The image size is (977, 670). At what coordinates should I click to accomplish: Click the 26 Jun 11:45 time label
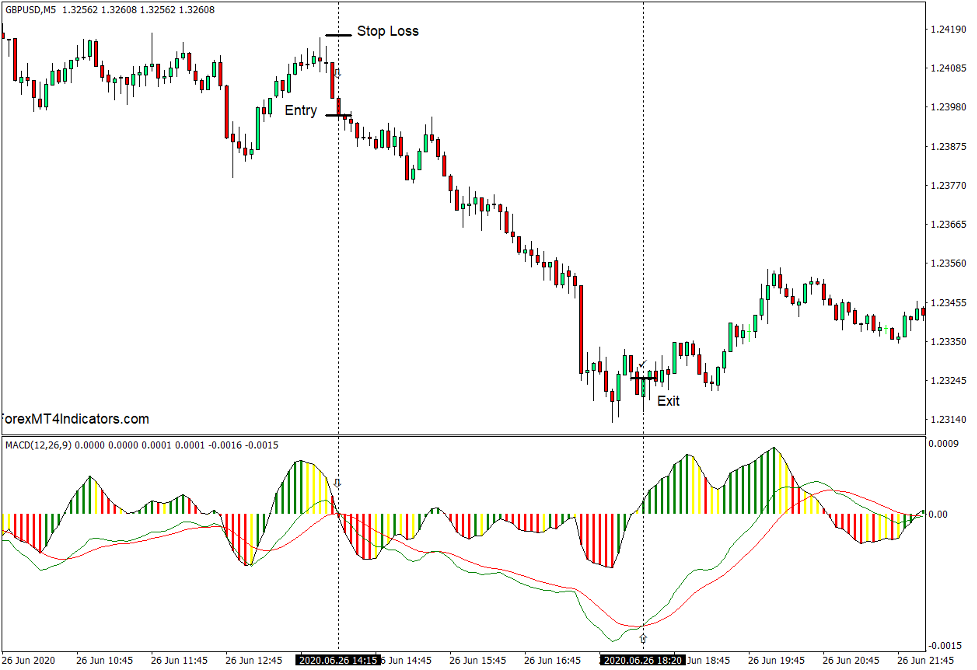(x=179, y=660)
